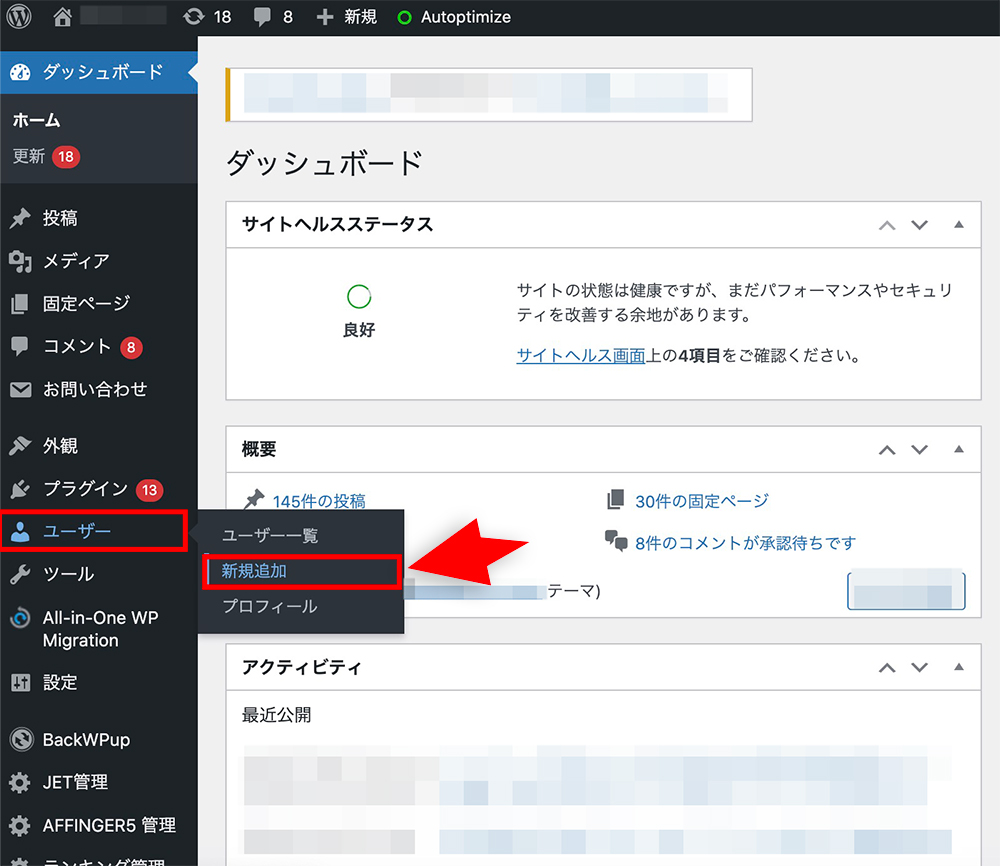Open BackWPup menu label
This screenshot has width=1000, height=866.
pyautogui.click(x=86, y=740)
